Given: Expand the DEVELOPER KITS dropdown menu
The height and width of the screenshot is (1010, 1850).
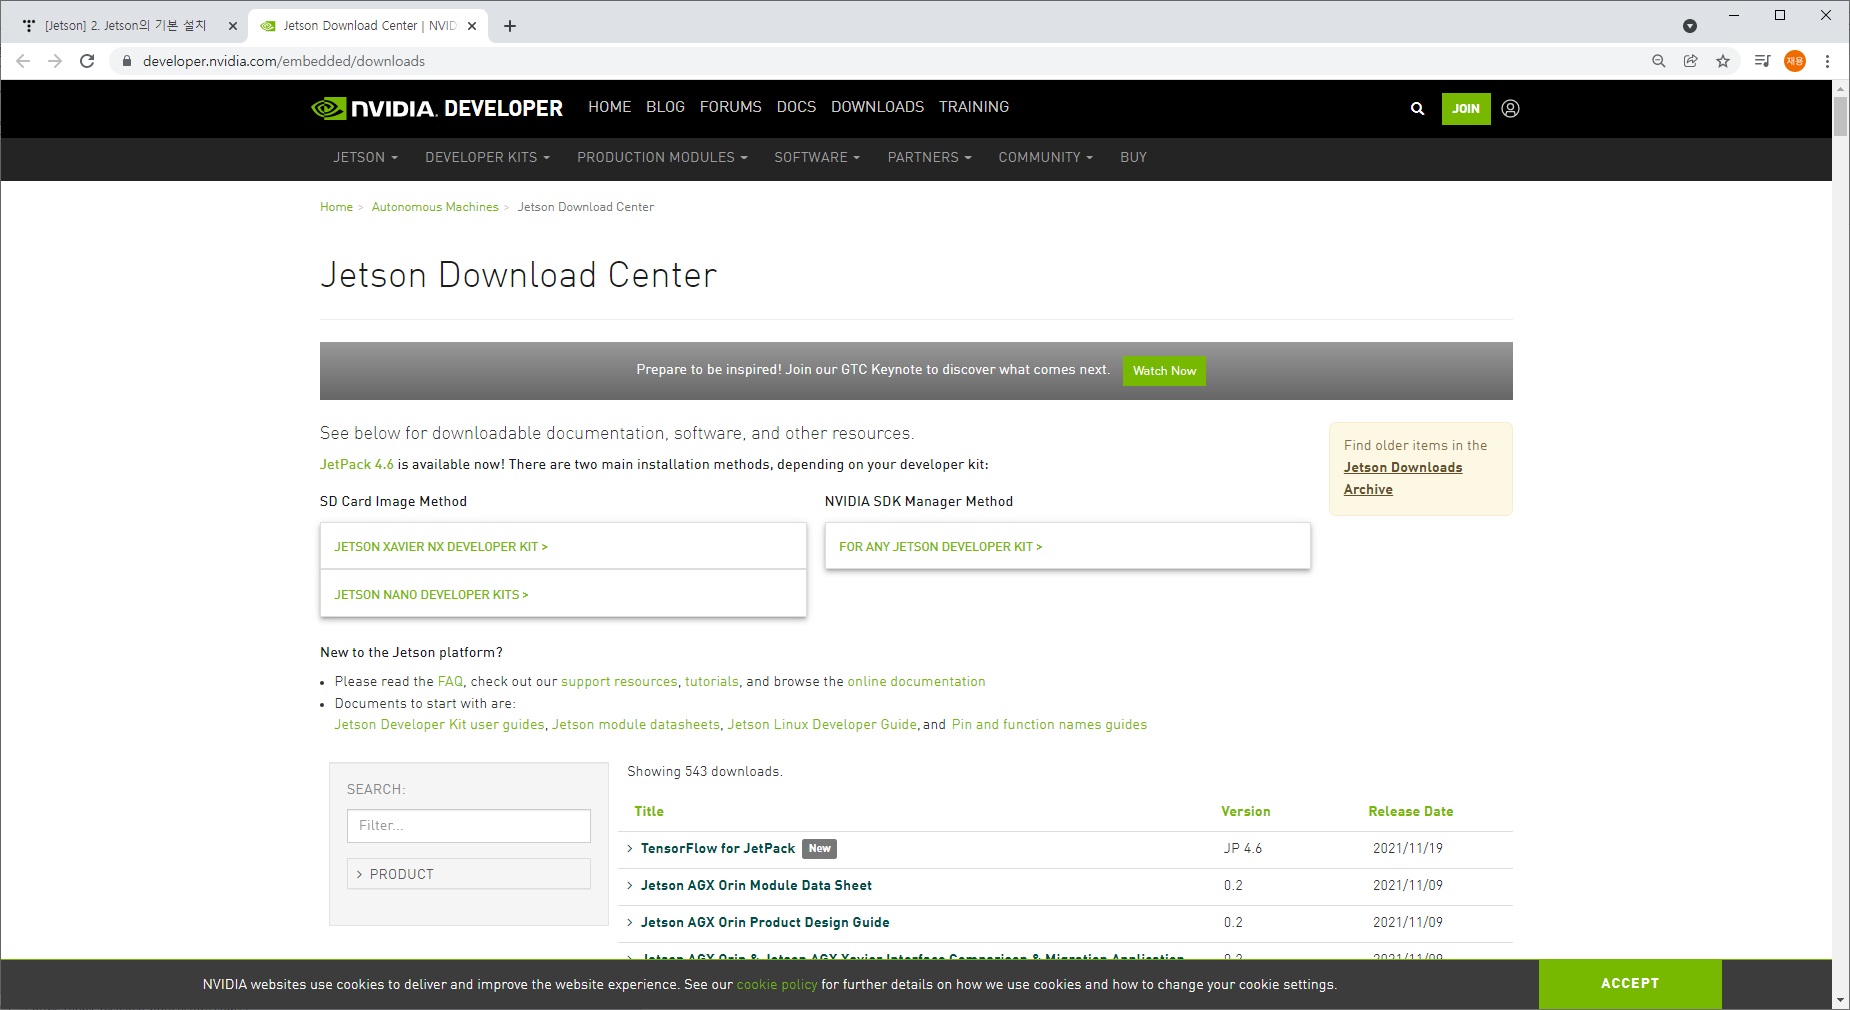Looking at the screenshot, I should pyautogui.click(x=487, y=157).
